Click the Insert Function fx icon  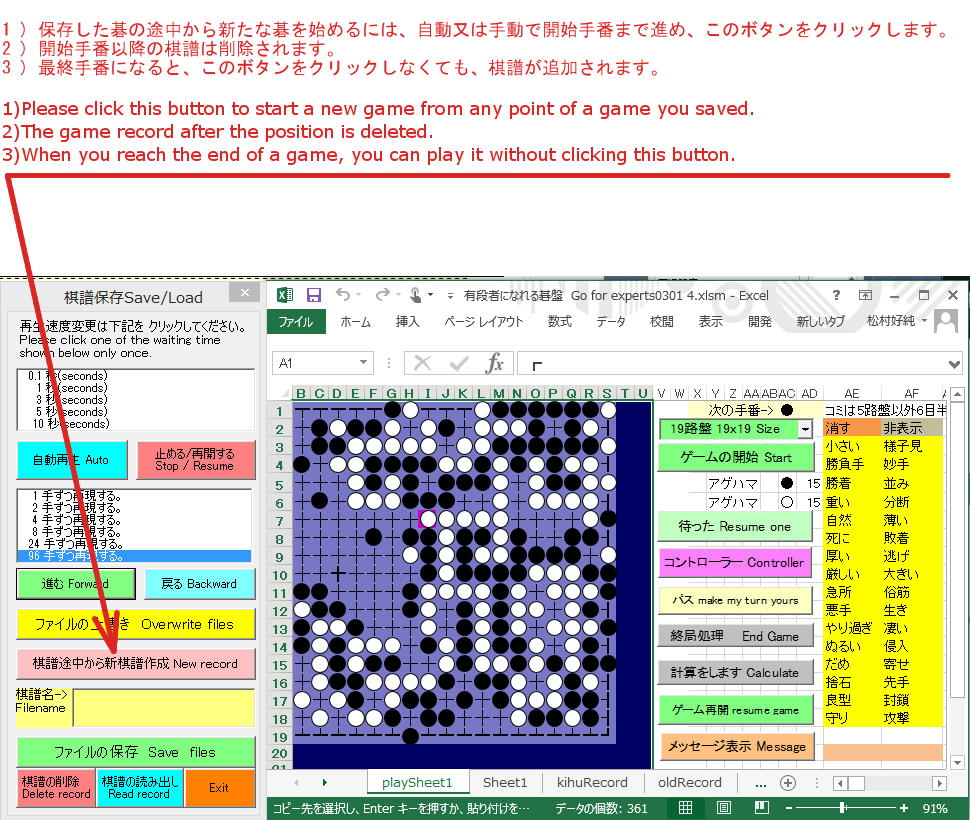[x=495, y=363]
